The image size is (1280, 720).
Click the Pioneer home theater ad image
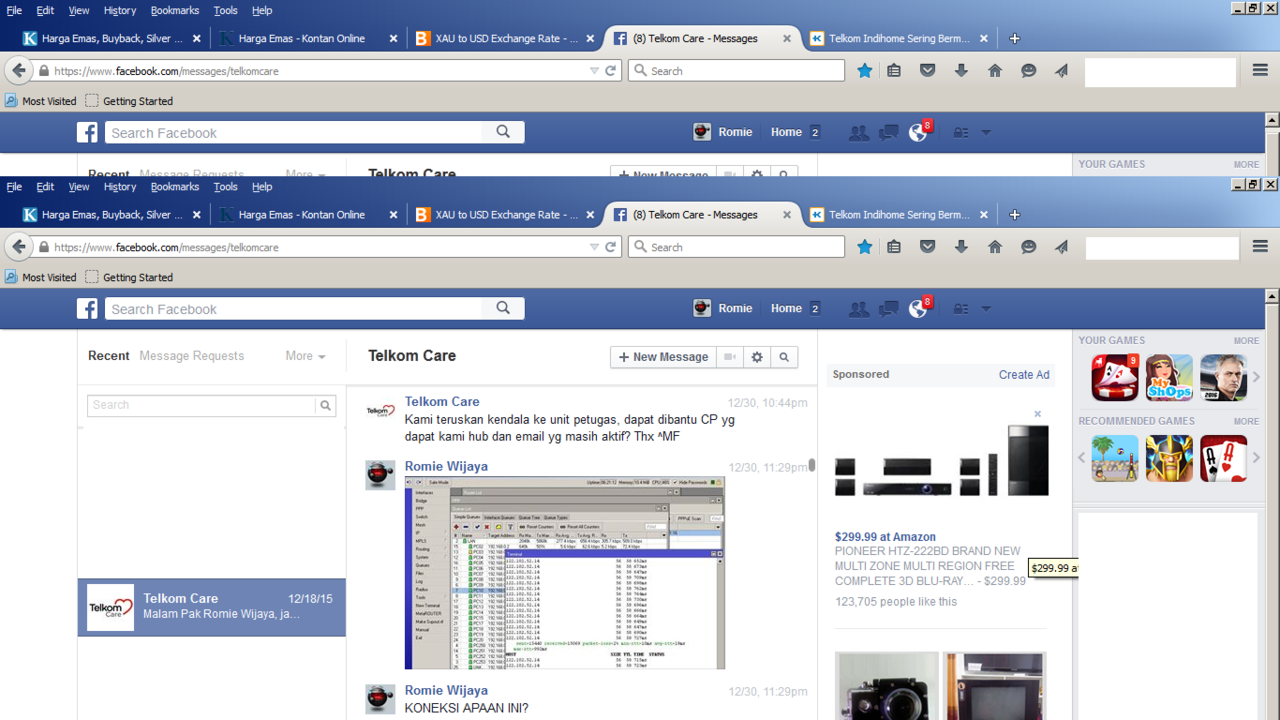942,462
